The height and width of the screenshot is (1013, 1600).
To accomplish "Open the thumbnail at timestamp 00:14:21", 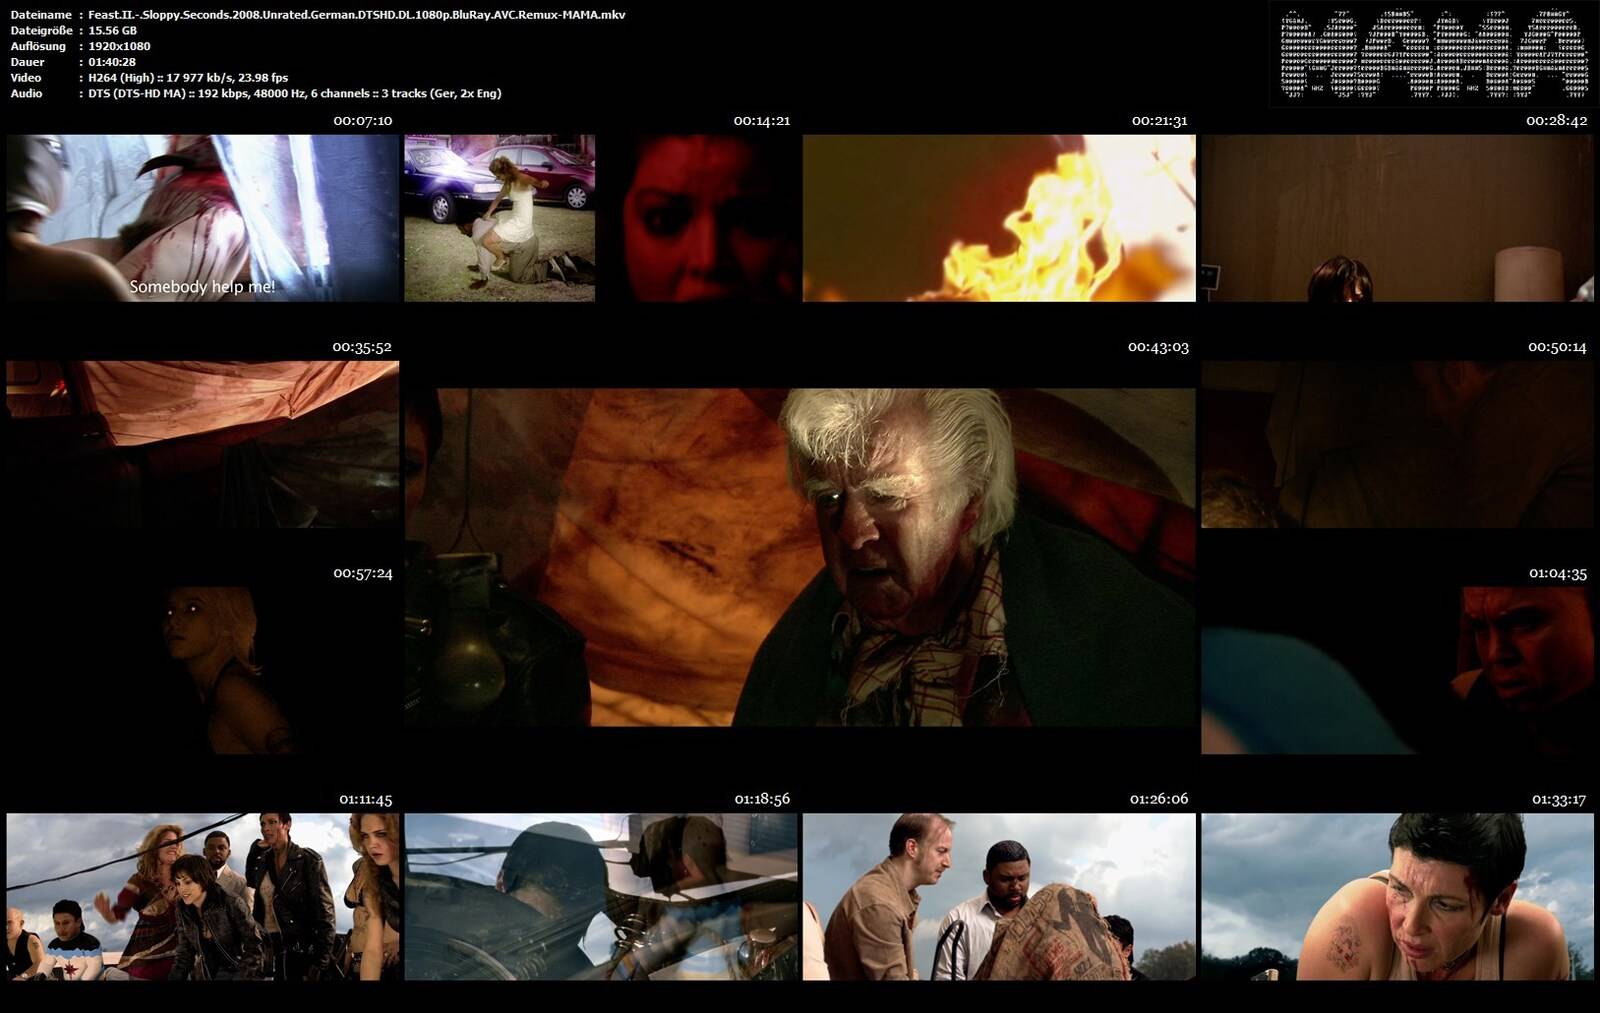I will [x=600, y=218].
